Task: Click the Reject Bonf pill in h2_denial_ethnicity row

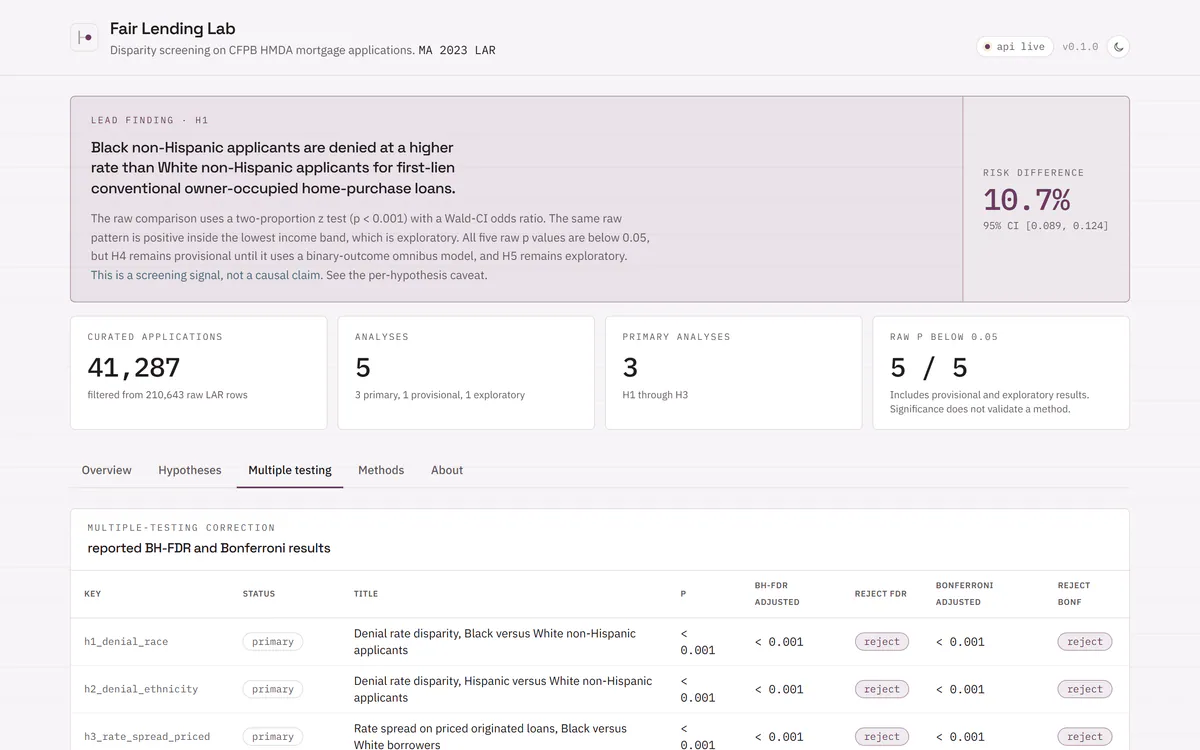Action: tap(1085, 689)
